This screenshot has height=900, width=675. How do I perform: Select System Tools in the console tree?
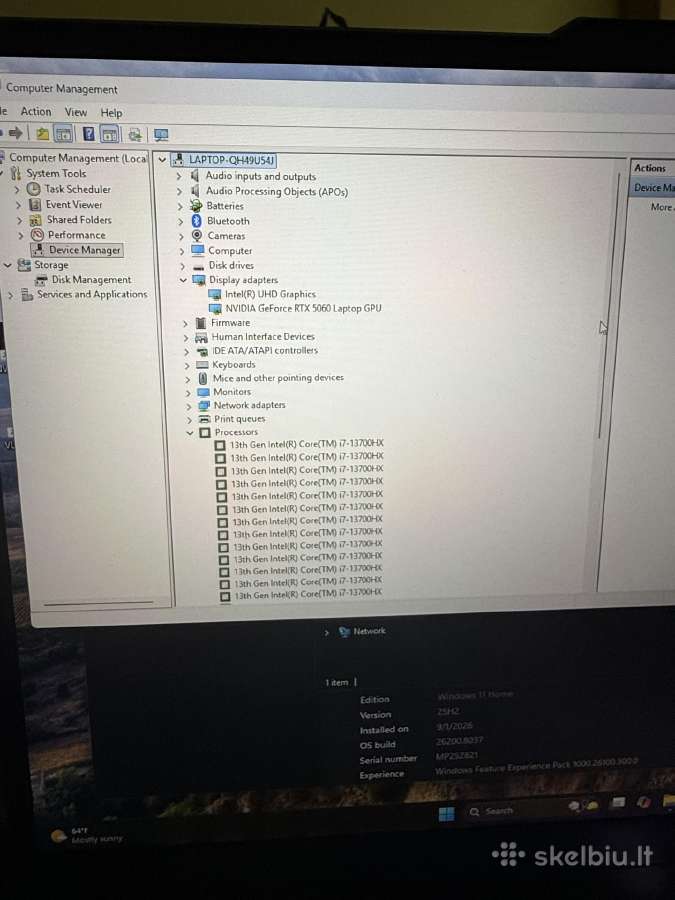(x=56, y=173)
